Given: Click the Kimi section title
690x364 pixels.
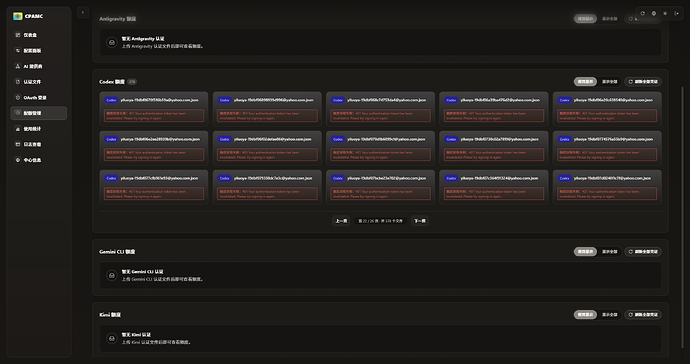Looking at the screenshot, I should [110, 315].
